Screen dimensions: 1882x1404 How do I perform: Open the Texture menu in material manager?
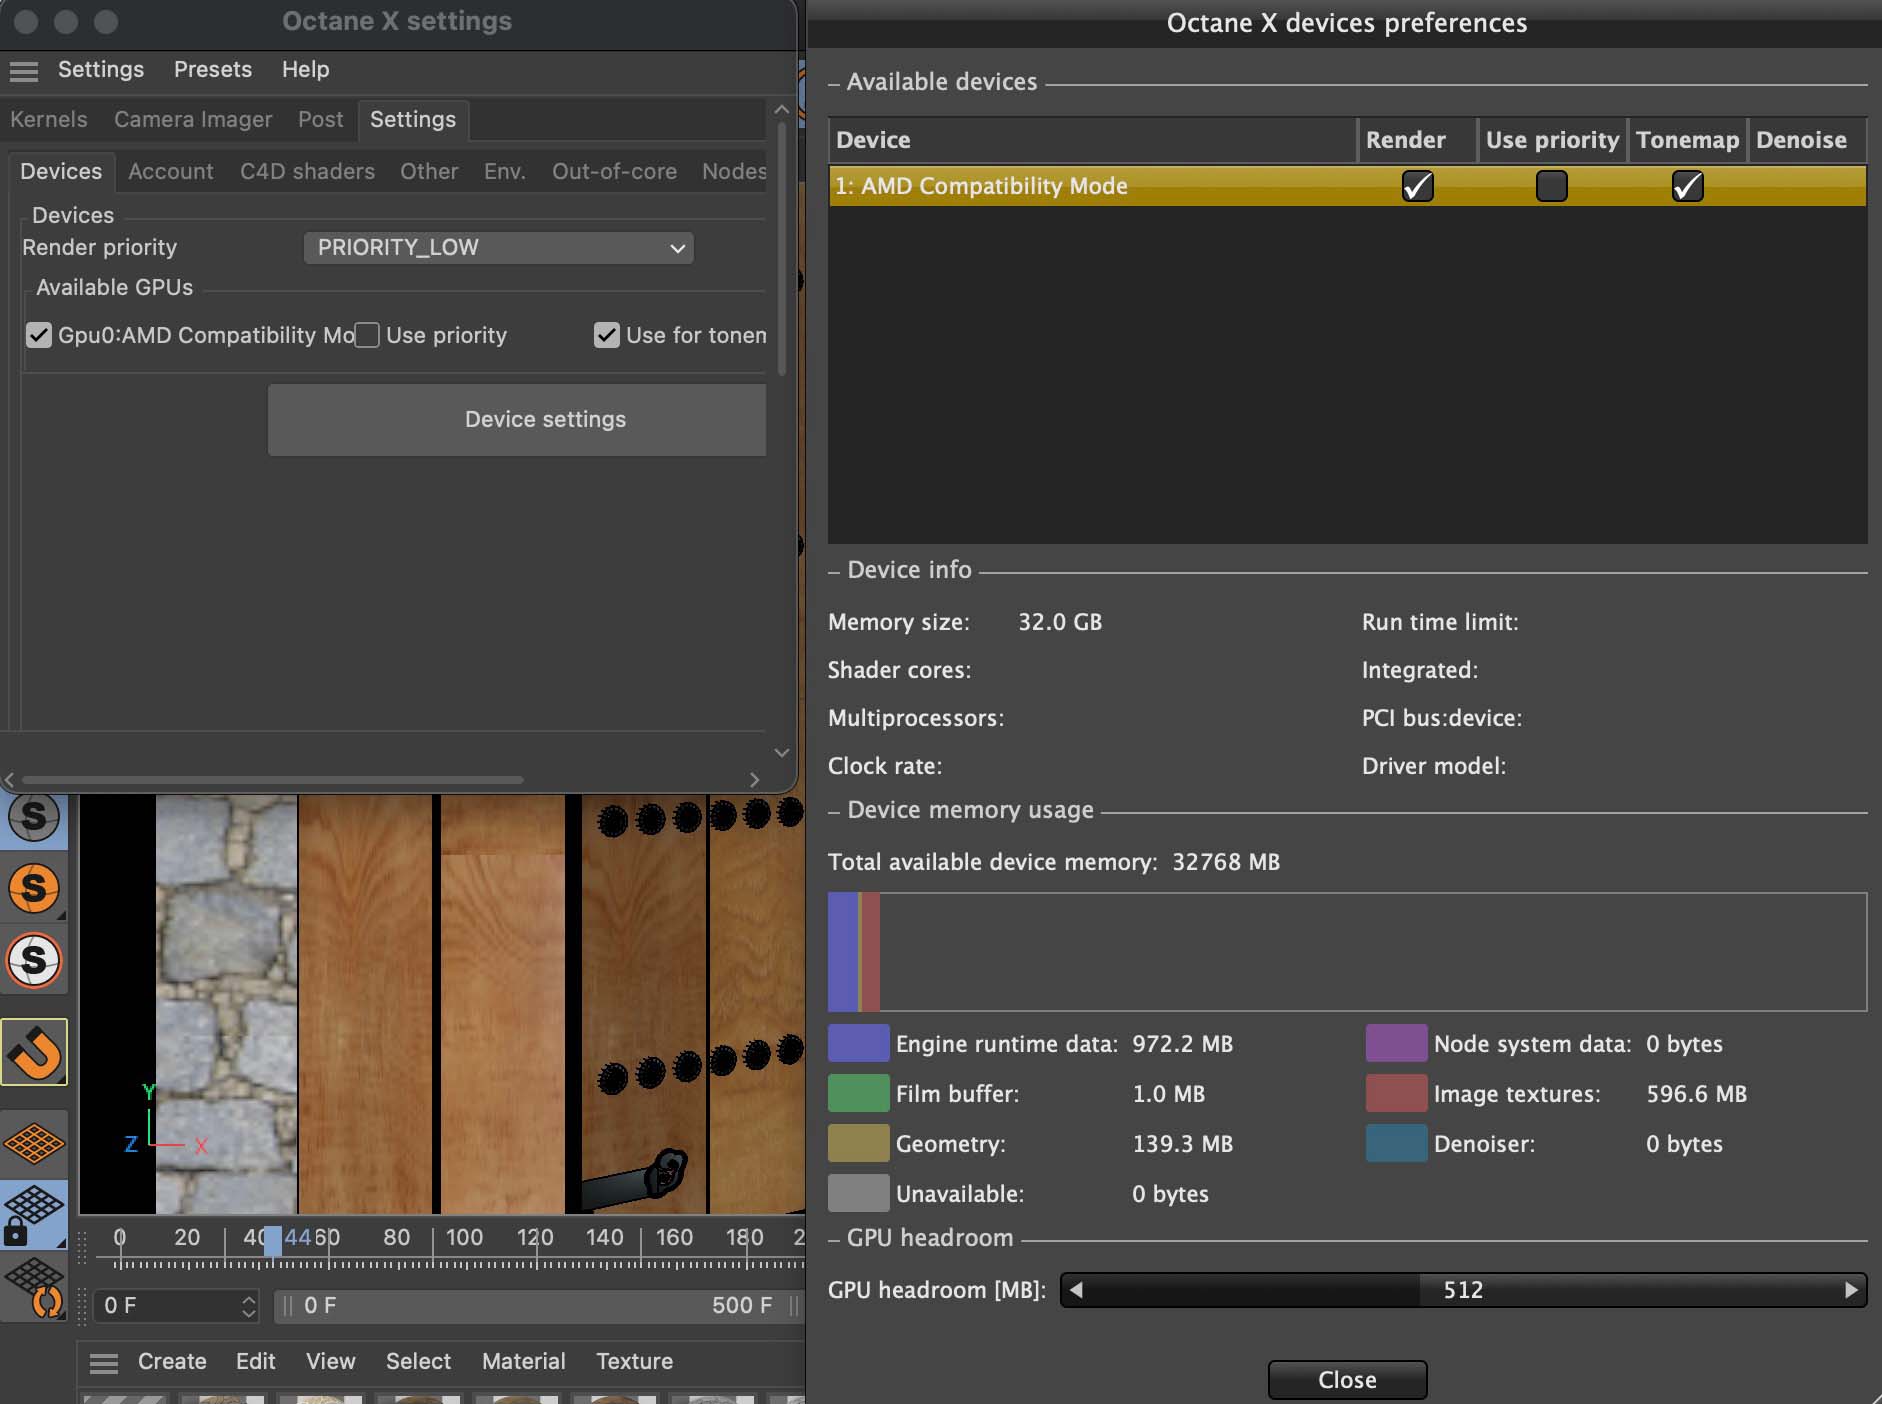[634, 1361]
